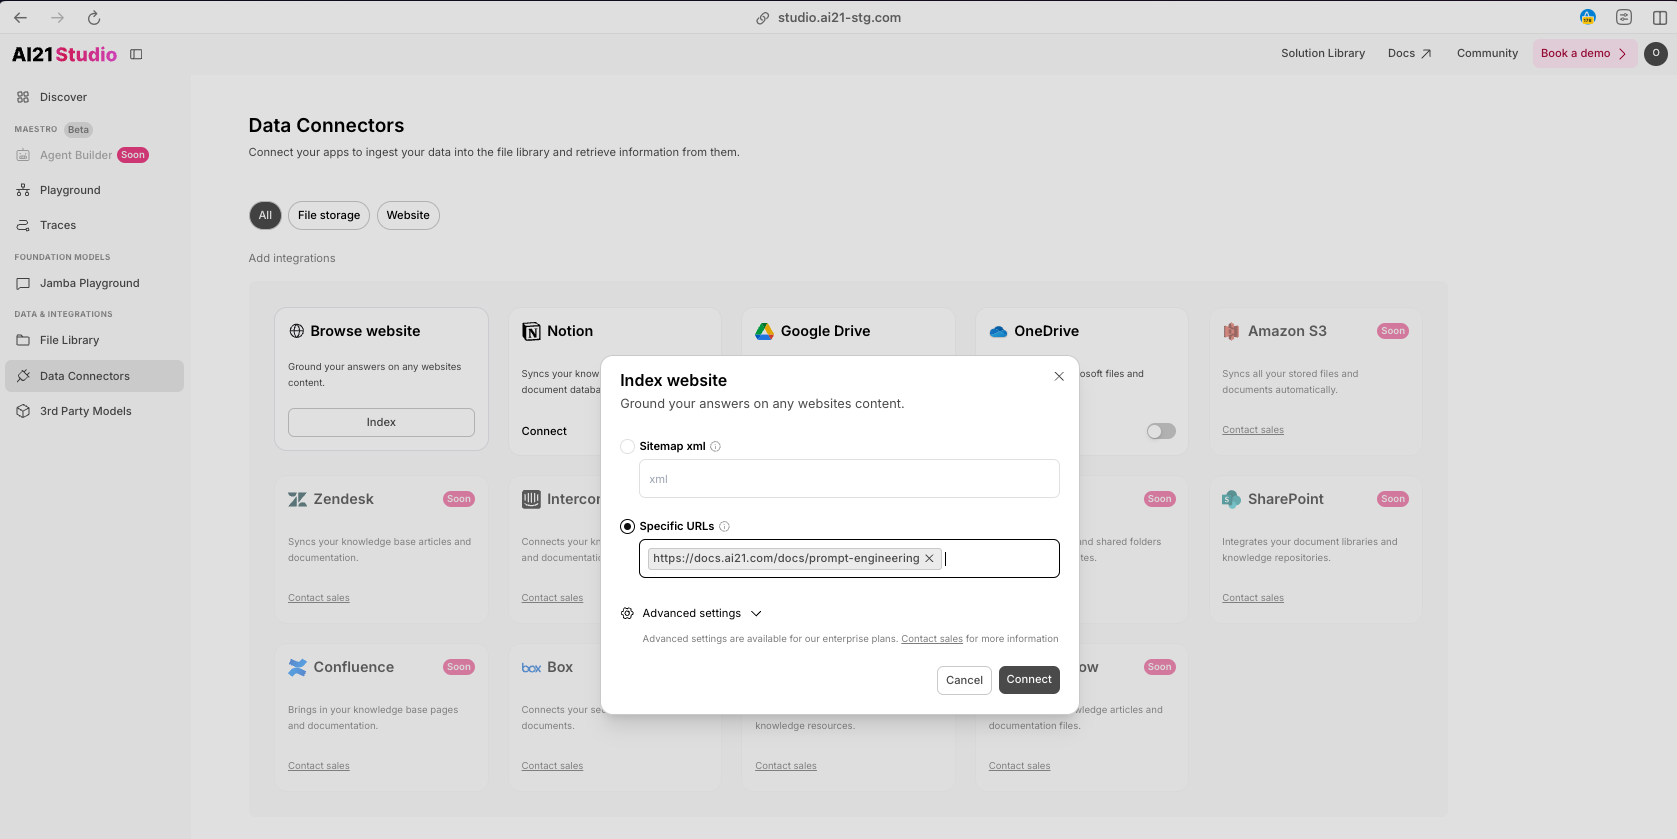Click the Sitemap xml input field
This screenshot has height=839, width=1677.
pos(849,479)
